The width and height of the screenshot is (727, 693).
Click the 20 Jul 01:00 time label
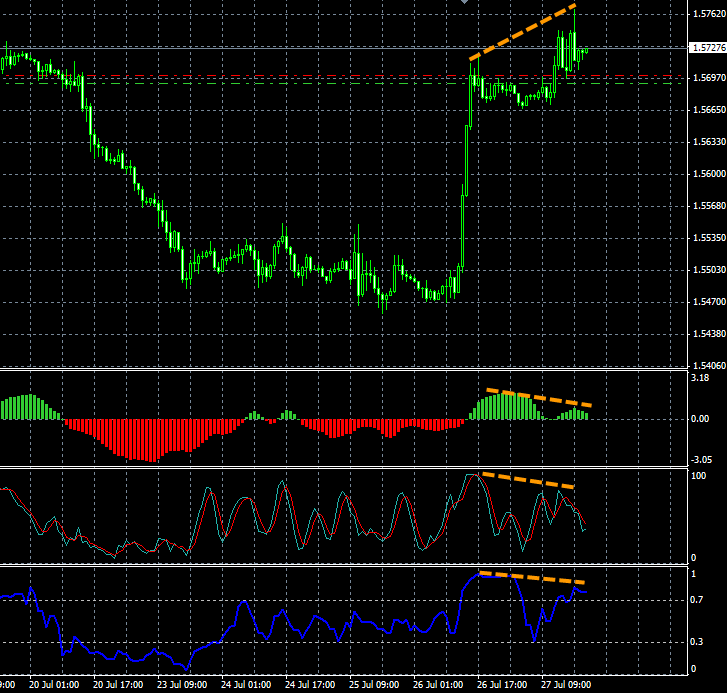coord(54,685)
